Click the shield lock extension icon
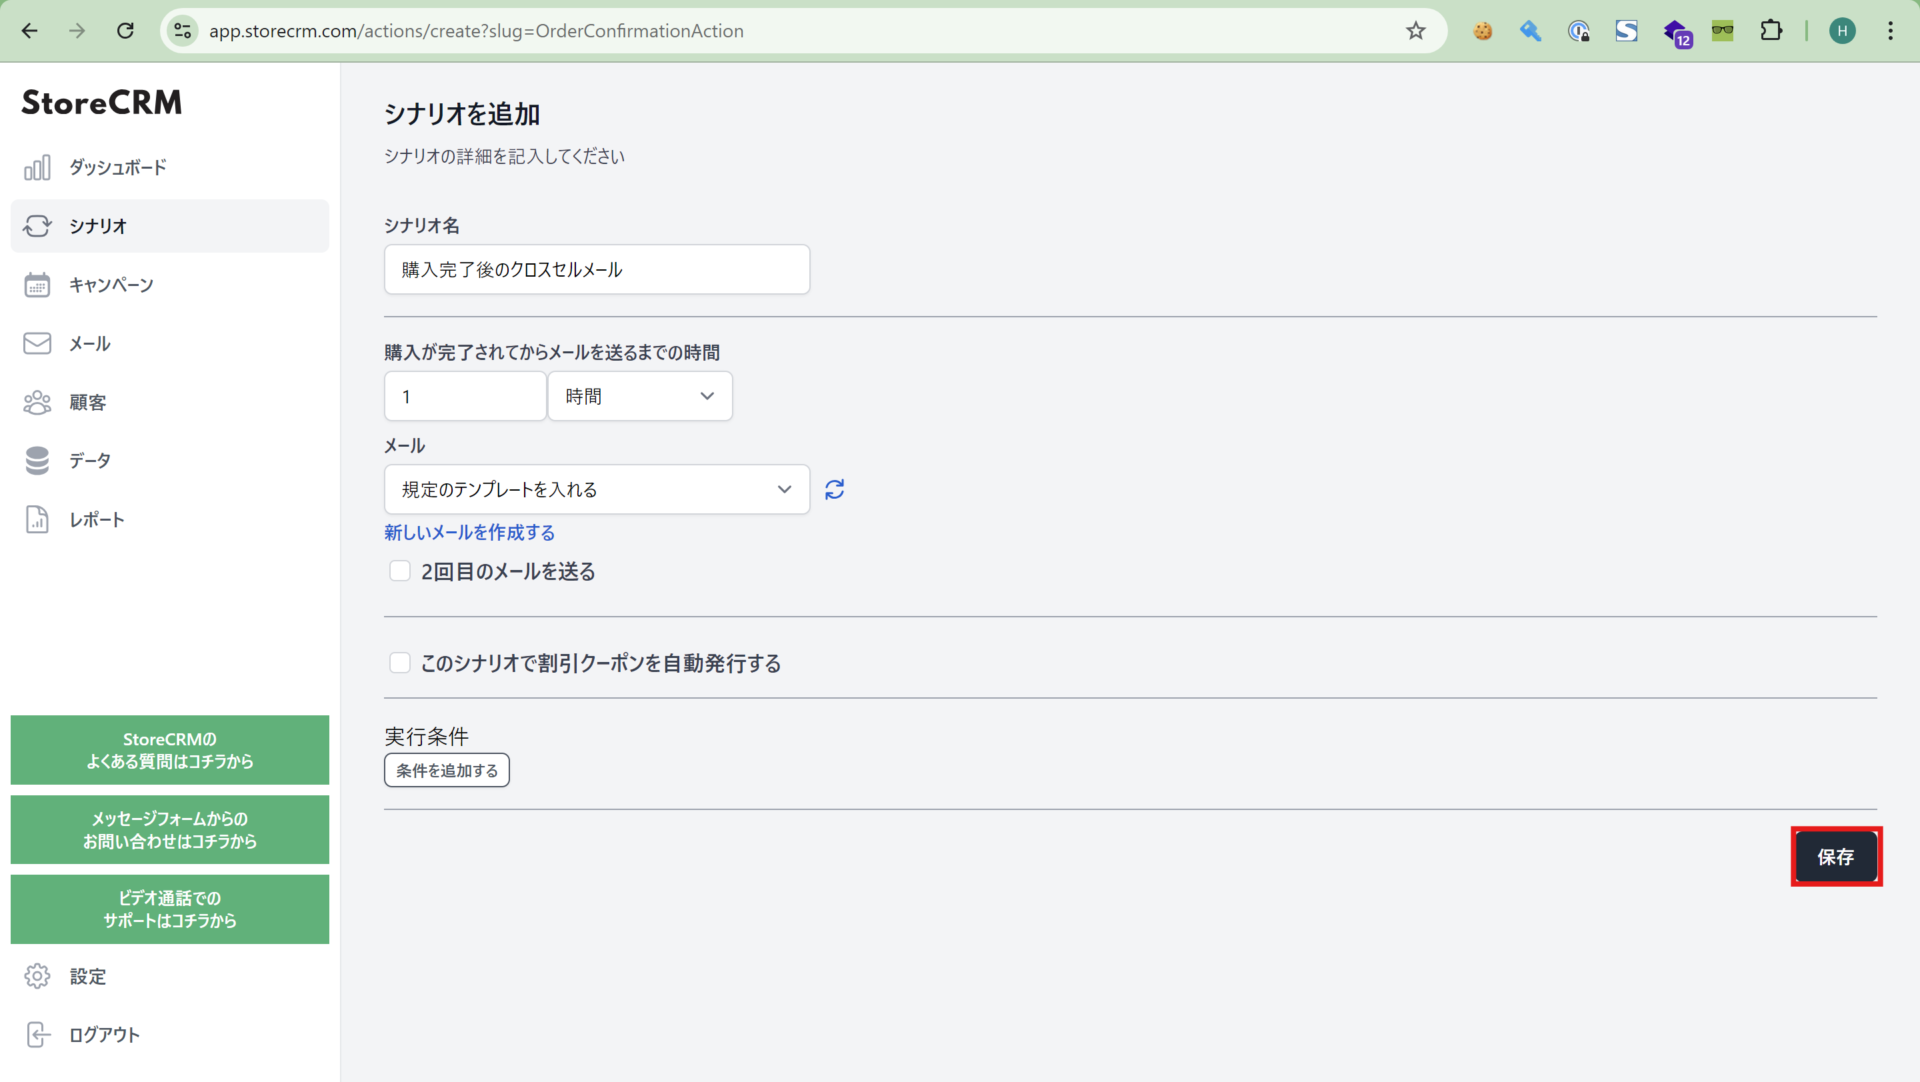The height and width of the screenshot is (1082, 1920). click(1579, 31)
